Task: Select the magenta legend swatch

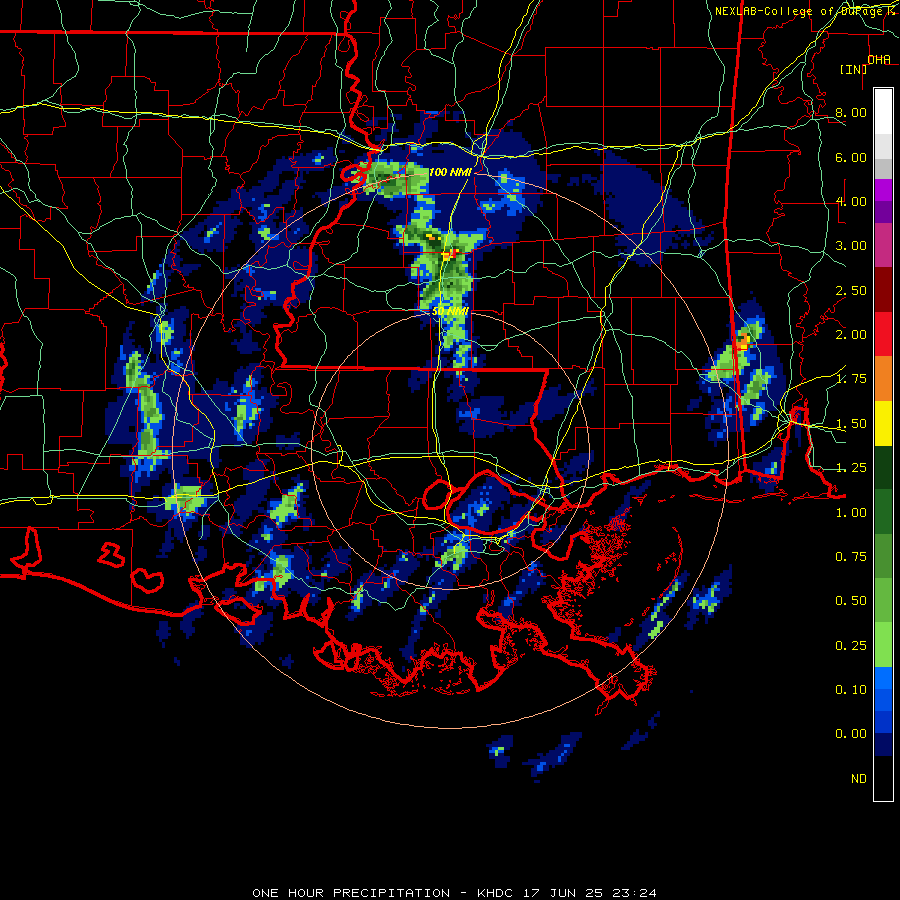Action: (x=883, y=190)
